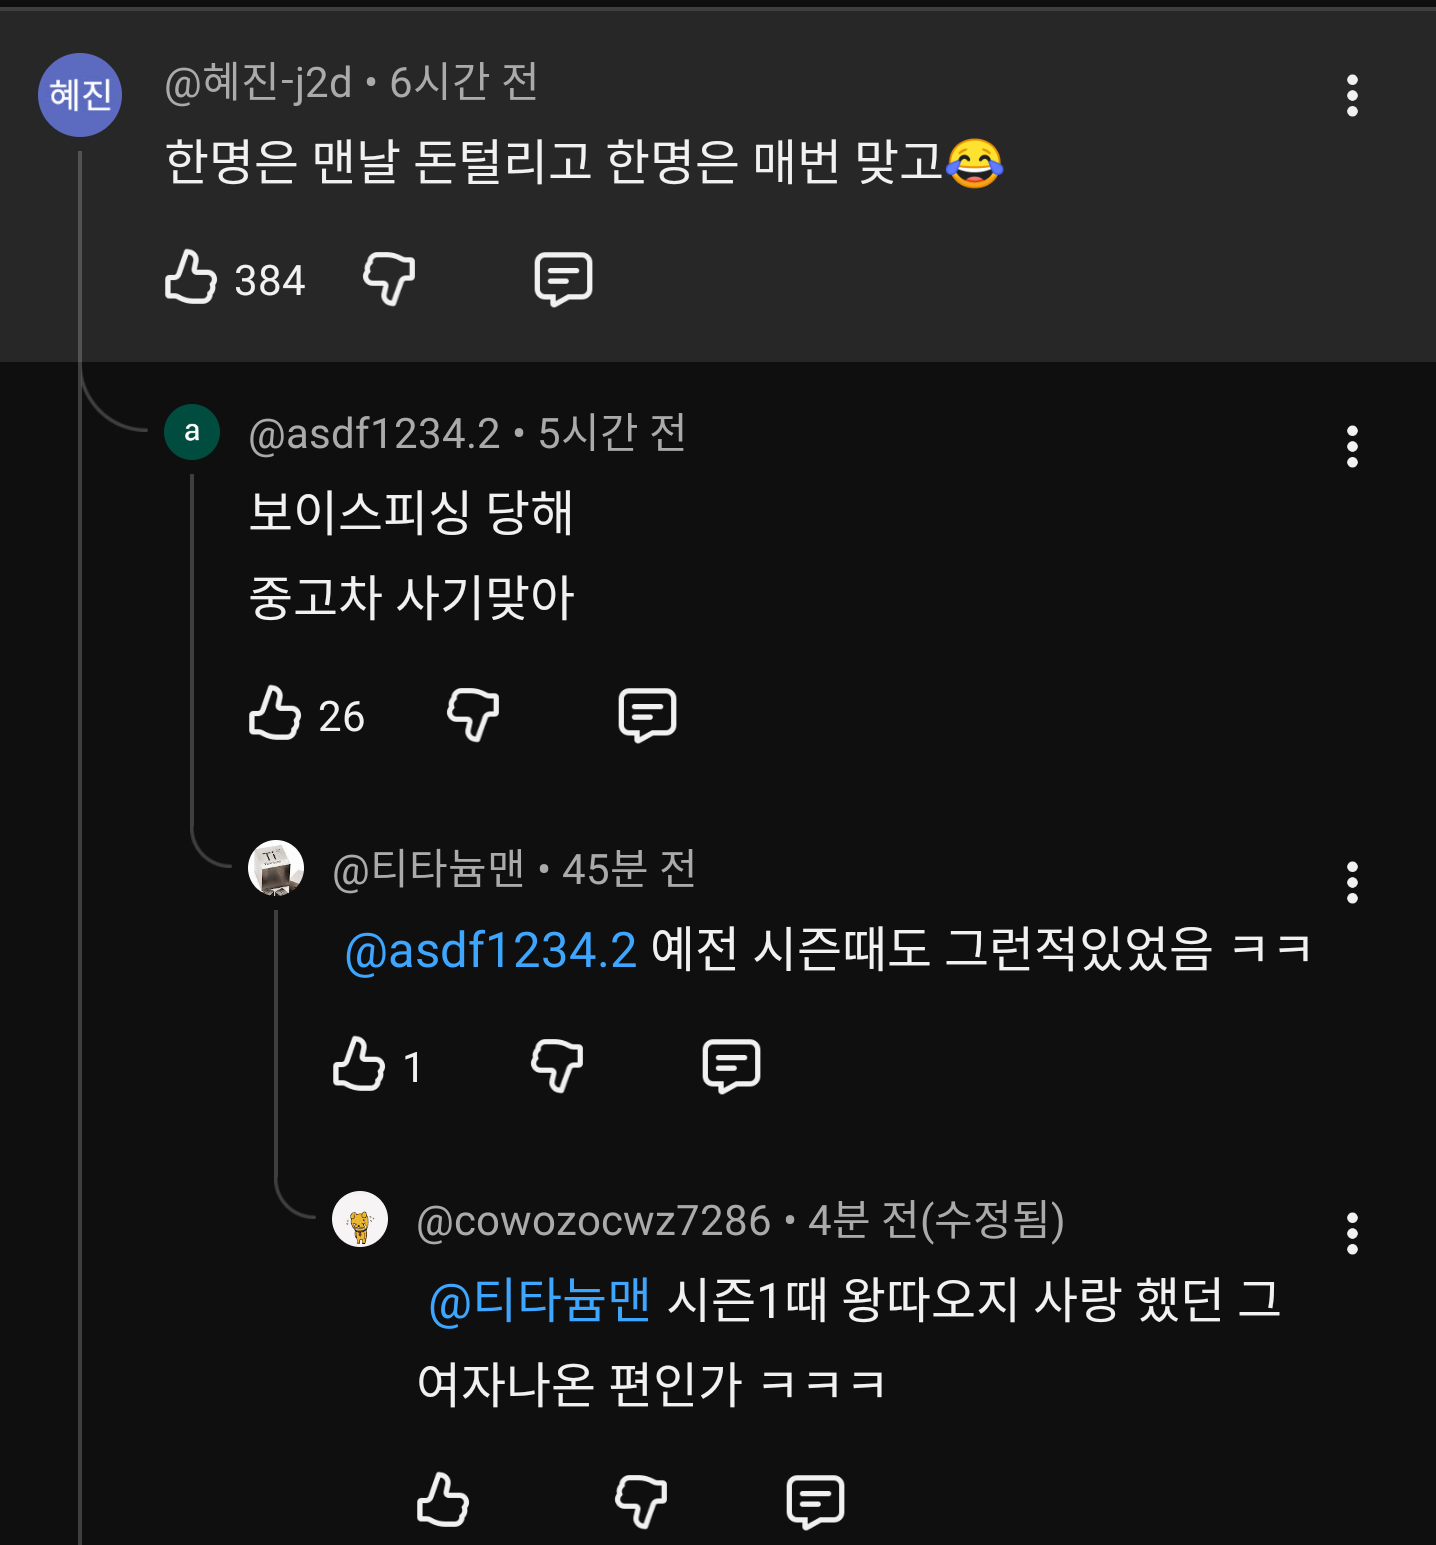Viewport: 1436px width, 1545px height.
Task: Like the @asdf1234.2 reply
Action: [274, 714]
